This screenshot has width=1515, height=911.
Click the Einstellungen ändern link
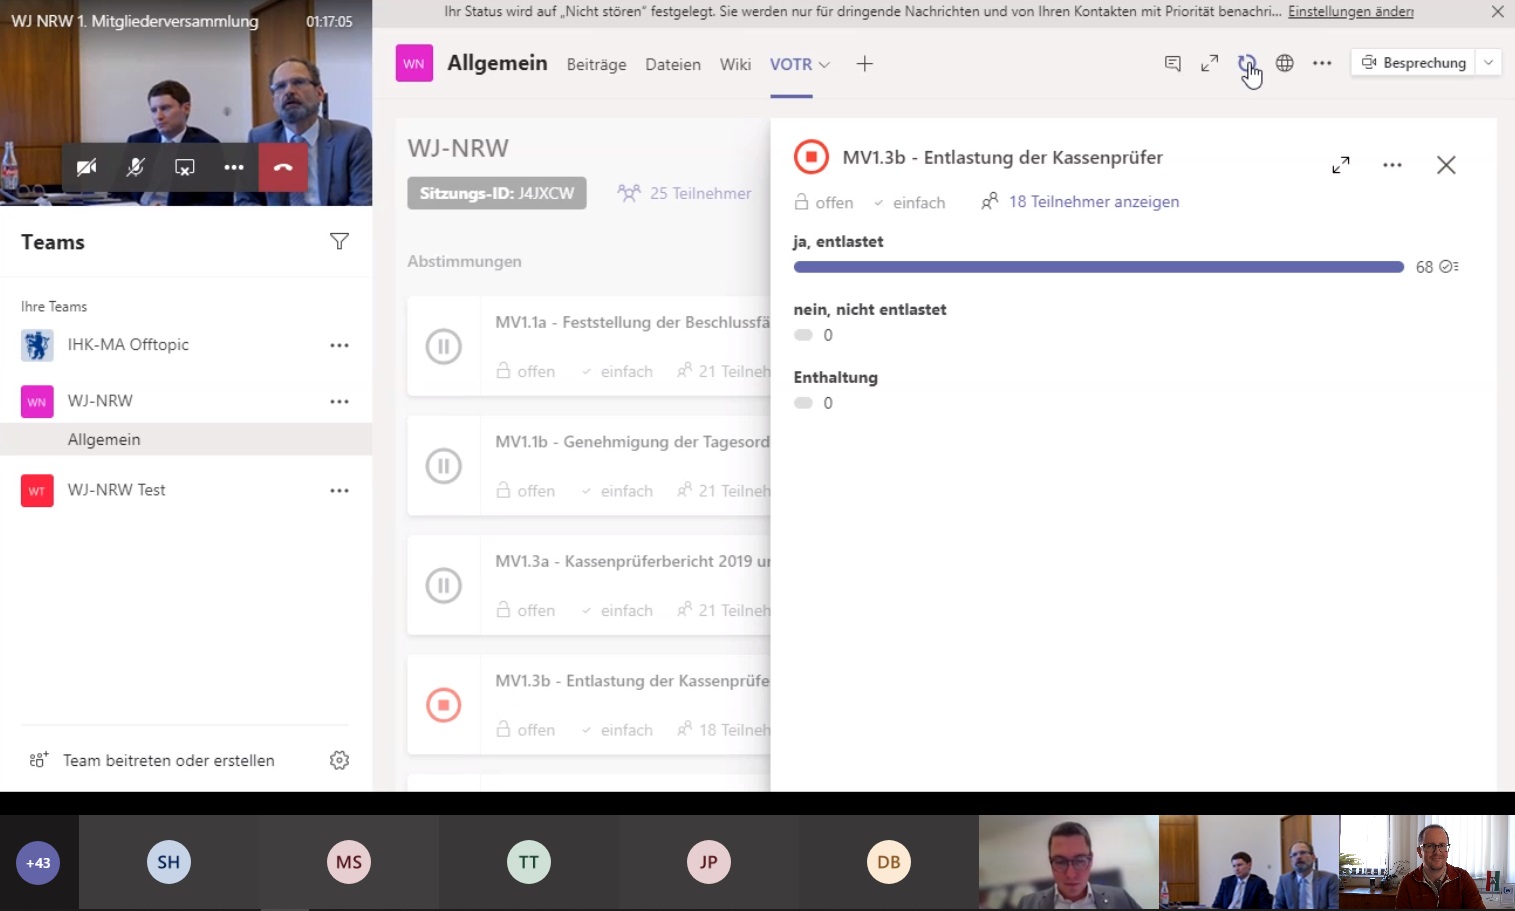point(1350,12)
